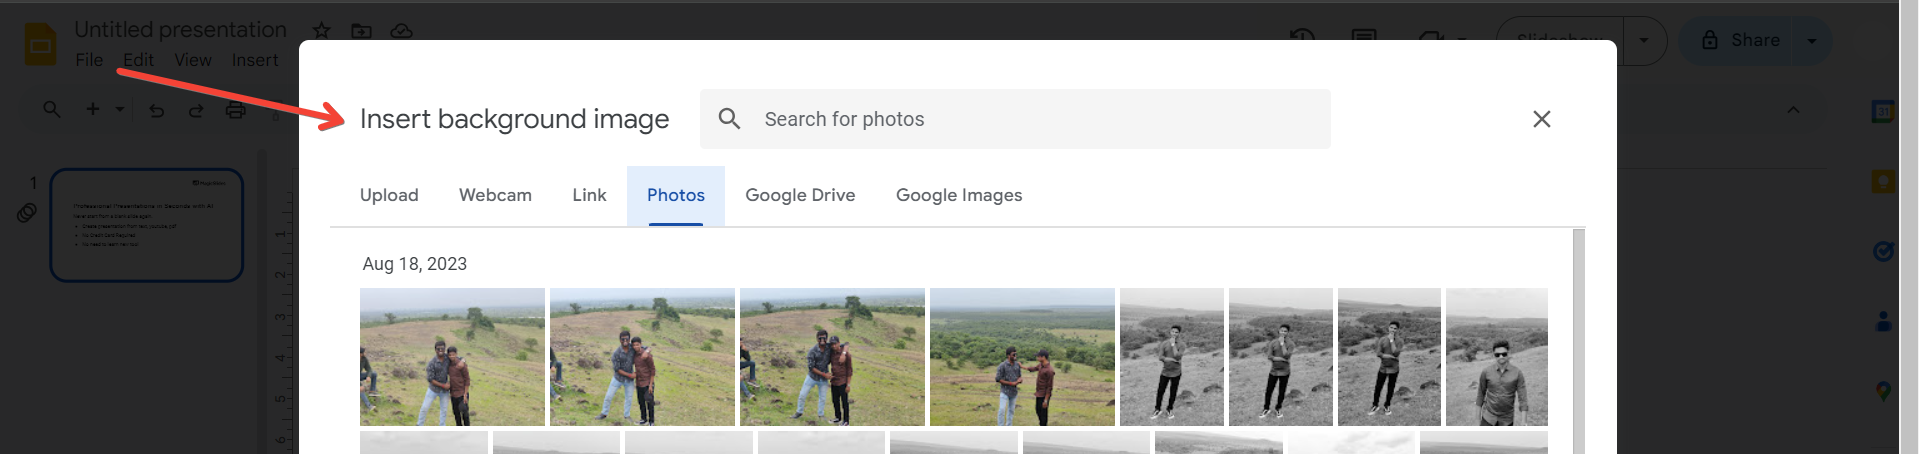Image resolution: width=1919 pixels, height=454 pixels.
Task: Select the first photo from Aug 18, 2023
Action: point(452,357)
